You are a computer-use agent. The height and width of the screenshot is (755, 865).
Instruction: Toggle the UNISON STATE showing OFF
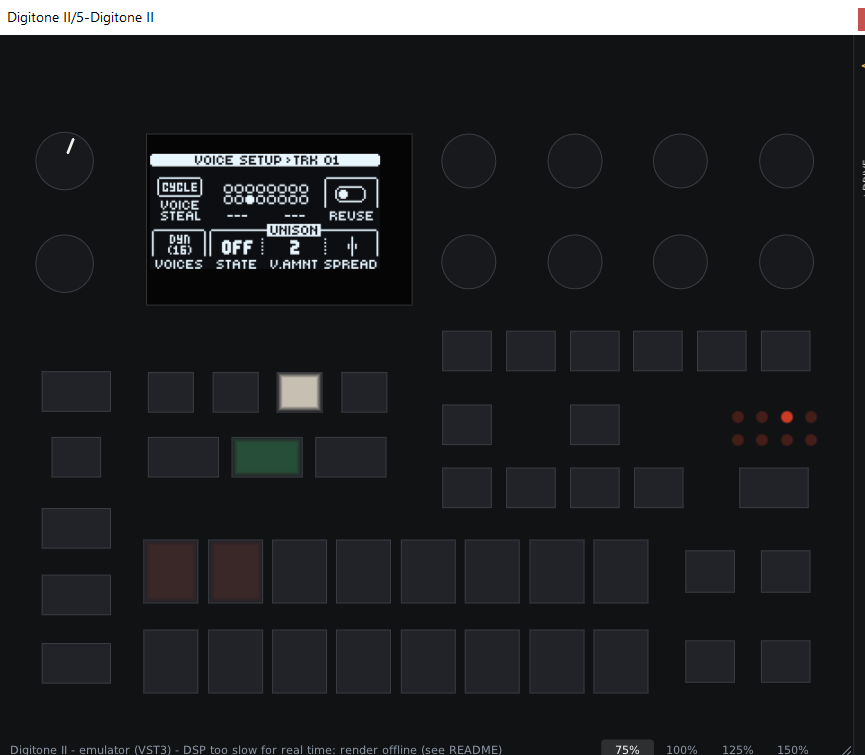(x=237, y=248)
